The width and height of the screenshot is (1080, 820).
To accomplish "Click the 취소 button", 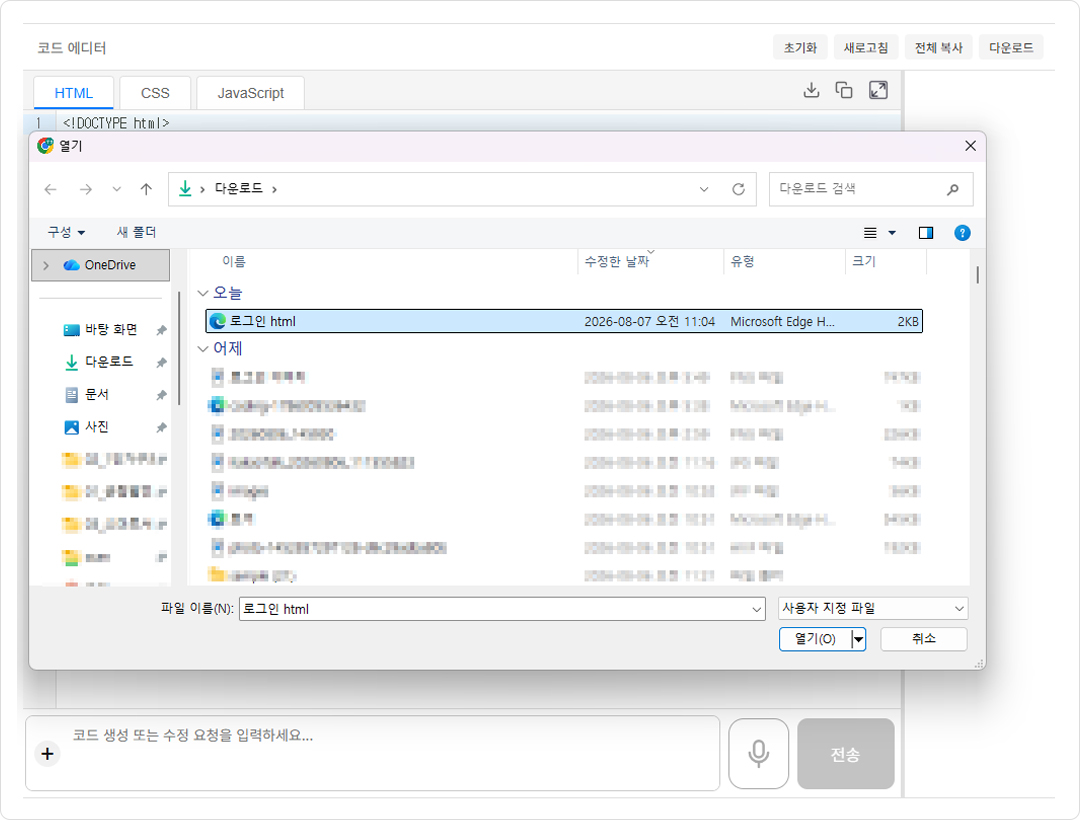I will click(x=924, y=639).
